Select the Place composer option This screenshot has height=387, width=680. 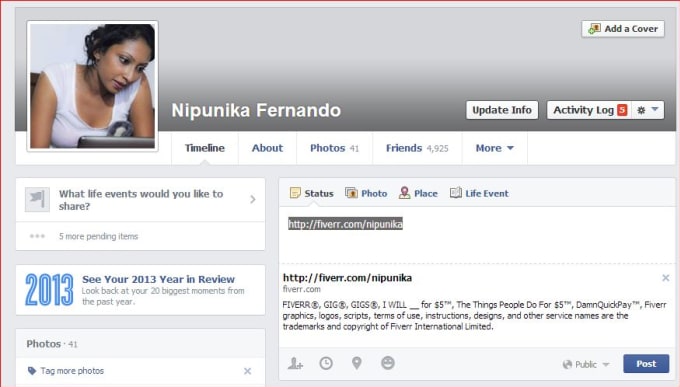pos(418,193)
